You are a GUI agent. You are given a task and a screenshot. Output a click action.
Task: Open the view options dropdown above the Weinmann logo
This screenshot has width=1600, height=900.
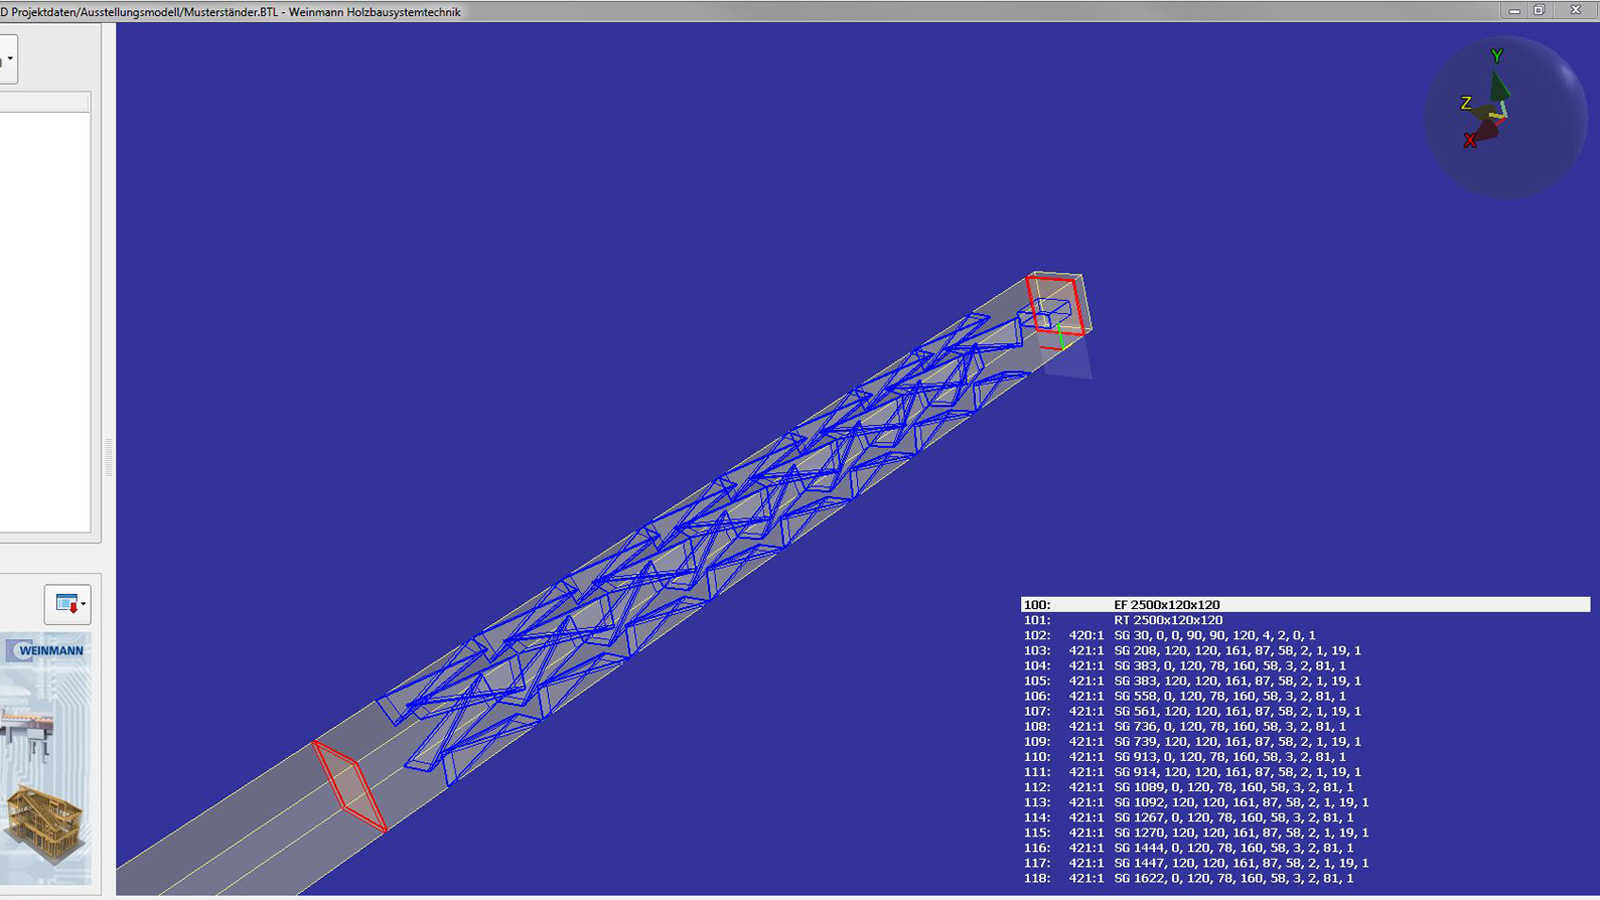[68, 604]
